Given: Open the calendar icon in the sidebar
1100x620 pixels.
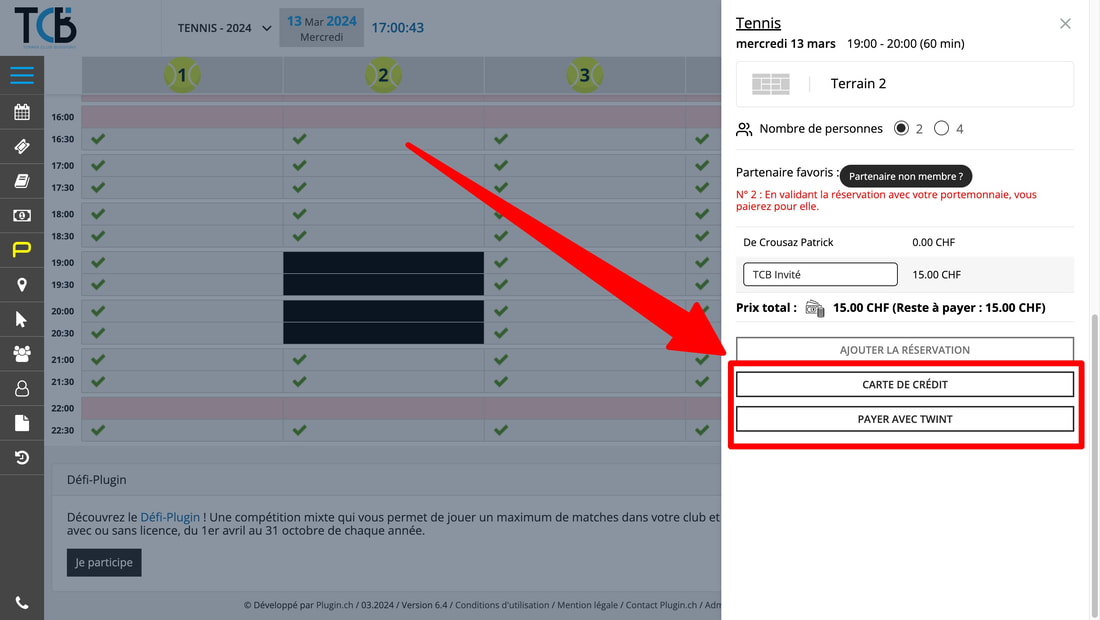Looking at the screenshot, I should tap(21, 112).
